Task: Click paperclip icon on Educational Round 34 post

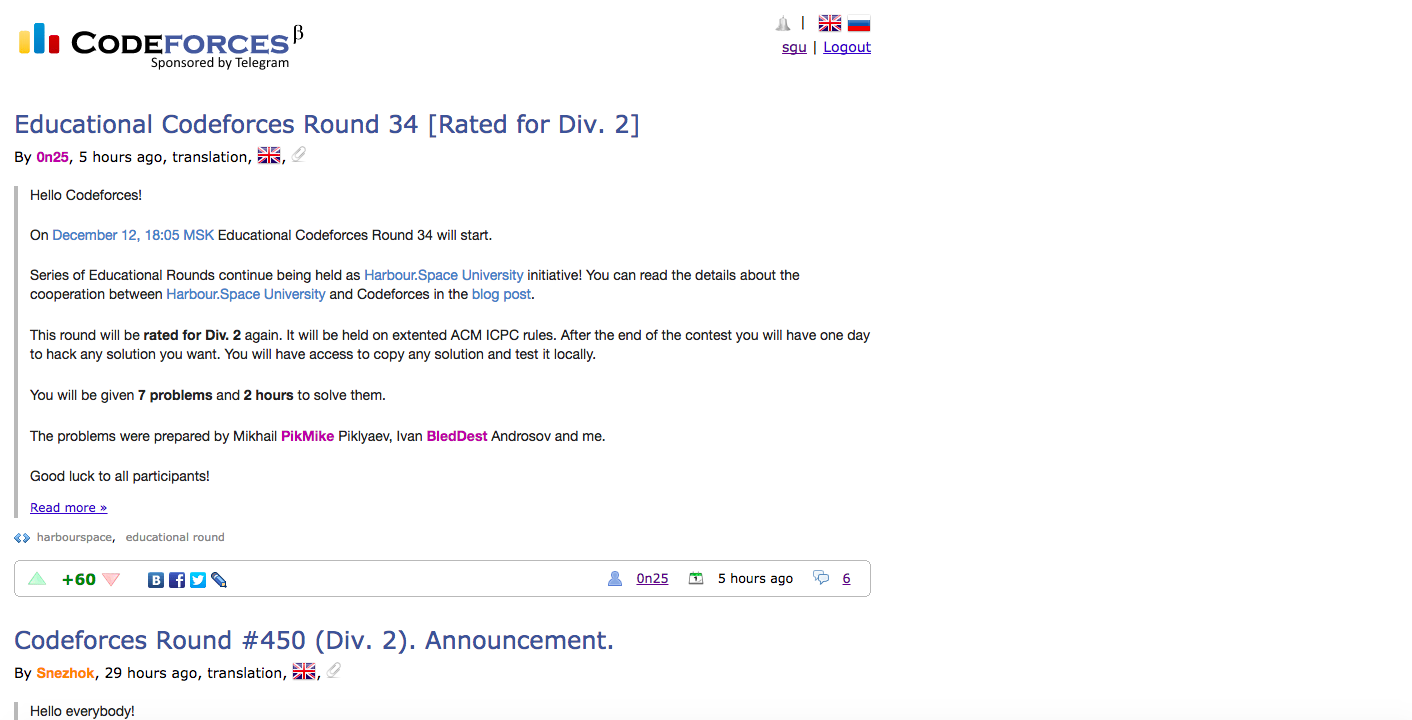Action: click(298, 155)
